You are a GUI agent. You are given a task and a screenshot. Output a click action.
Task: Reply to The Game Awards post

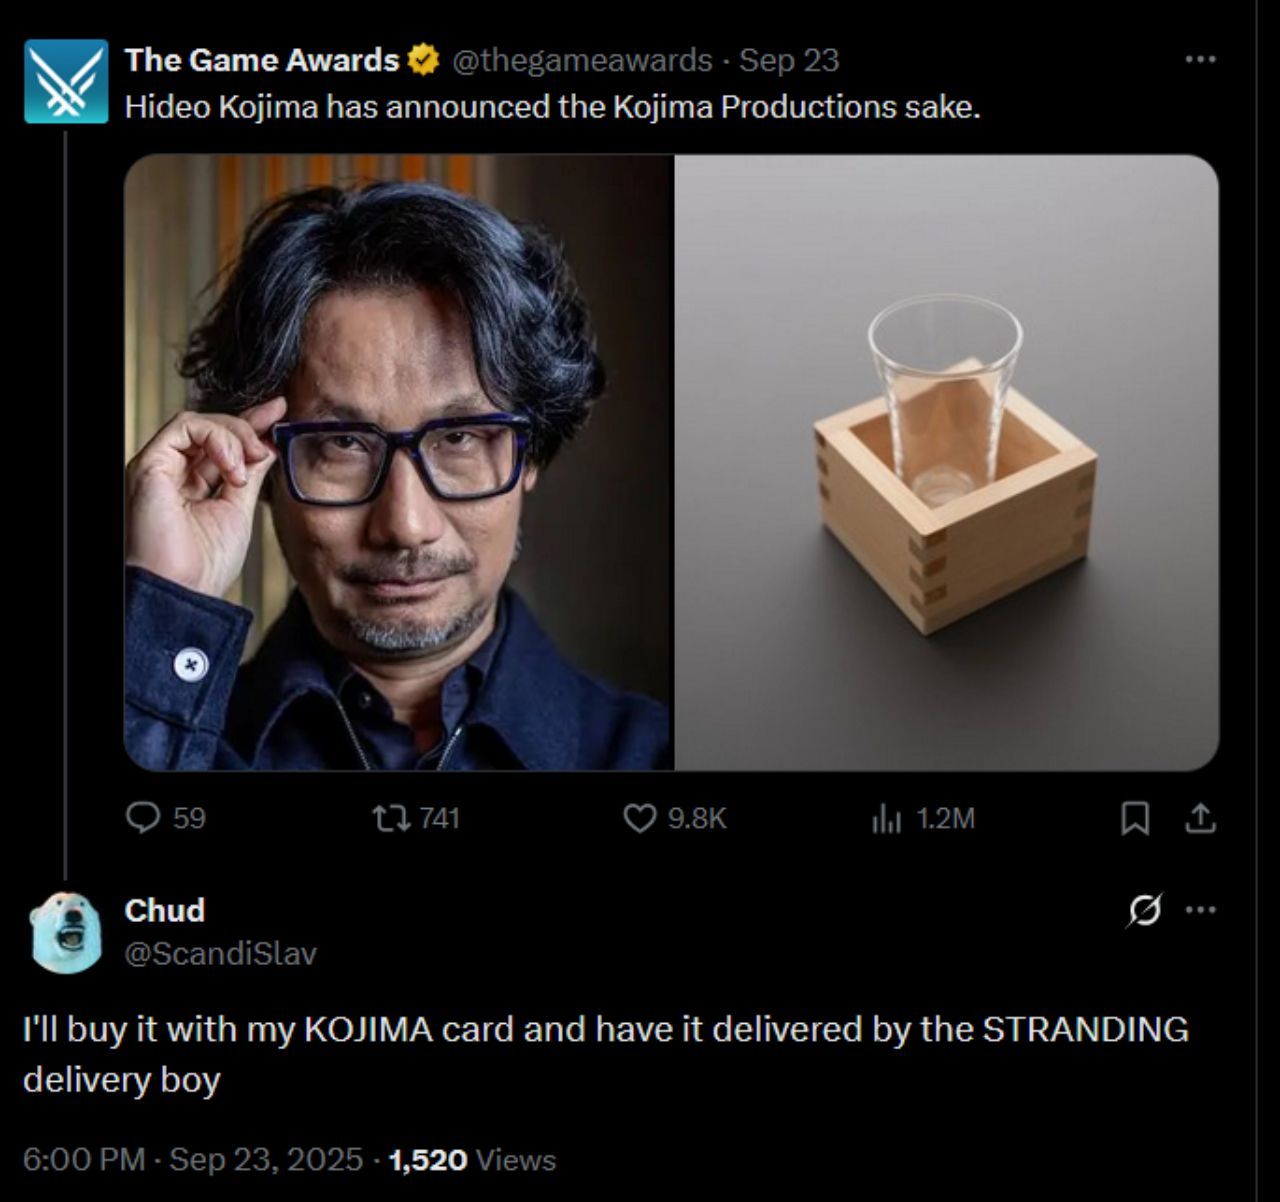[144, 819]
